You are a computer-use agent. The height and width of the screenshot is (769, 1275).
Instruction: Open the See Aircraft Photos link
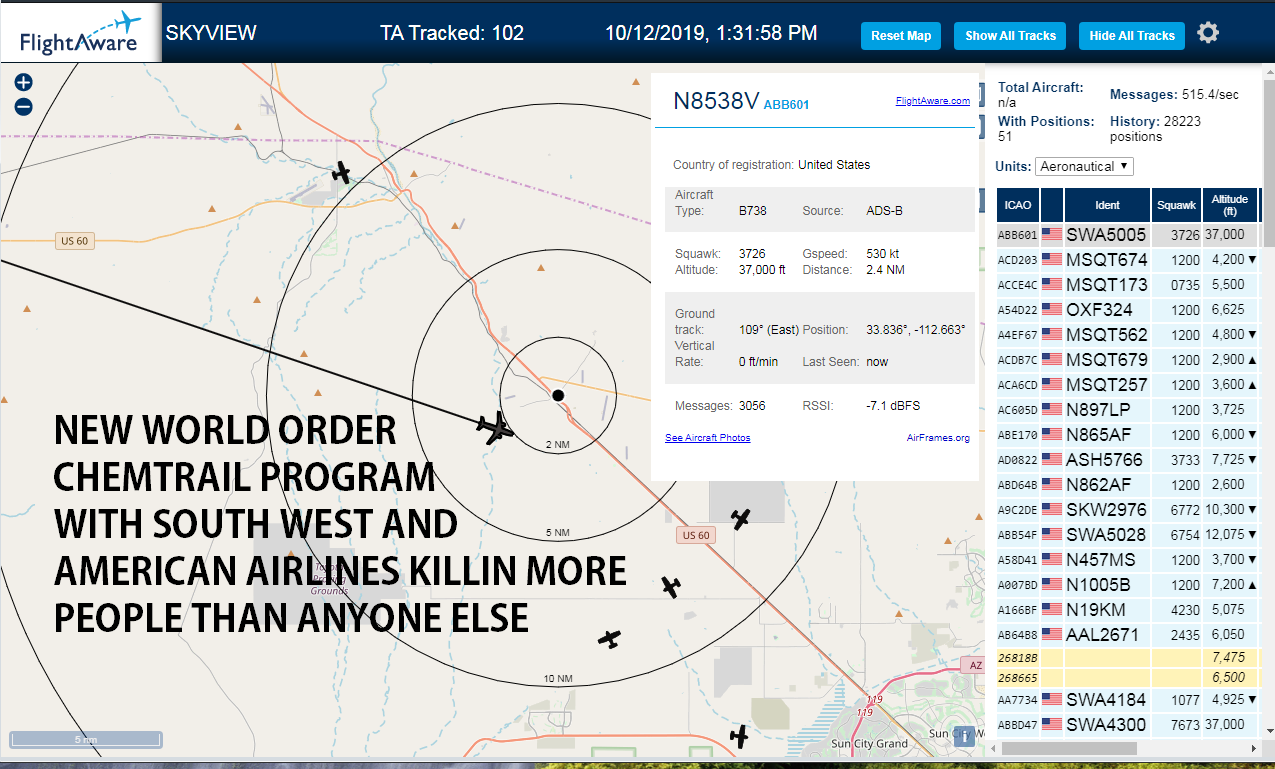click(707, 438)
